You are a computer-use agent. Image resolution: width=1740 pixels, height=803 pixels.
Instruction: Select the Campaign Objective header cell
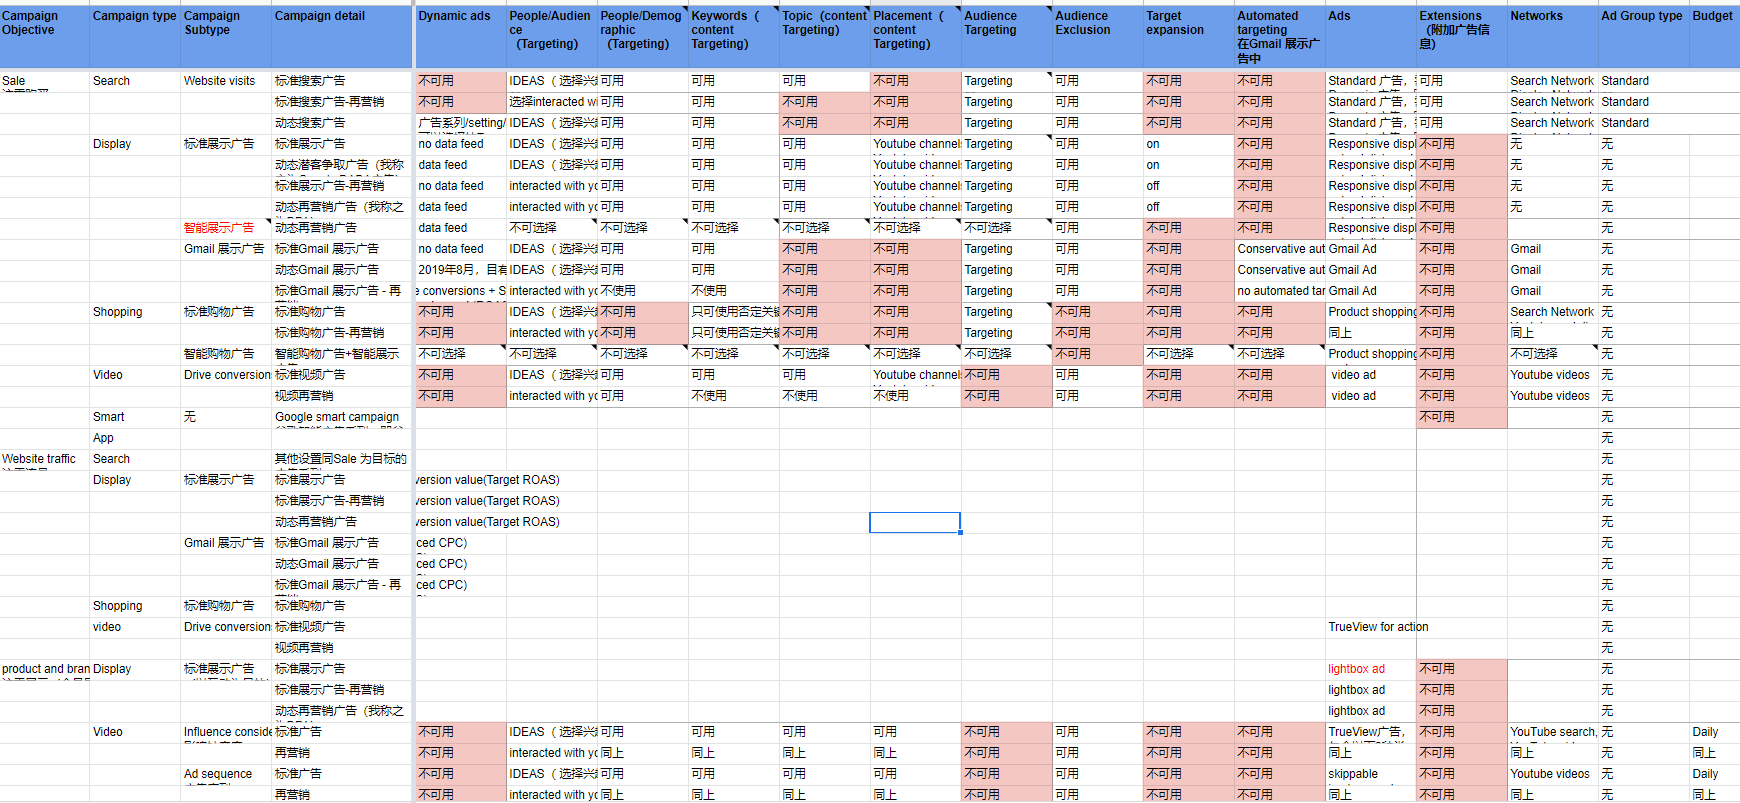(x=44, y=36)
